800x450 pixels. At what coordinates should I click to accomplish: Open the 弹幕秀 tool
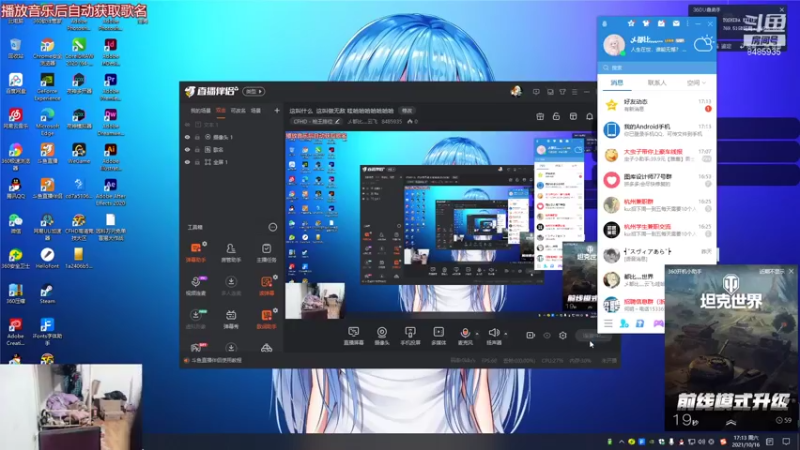pos(231,319)
